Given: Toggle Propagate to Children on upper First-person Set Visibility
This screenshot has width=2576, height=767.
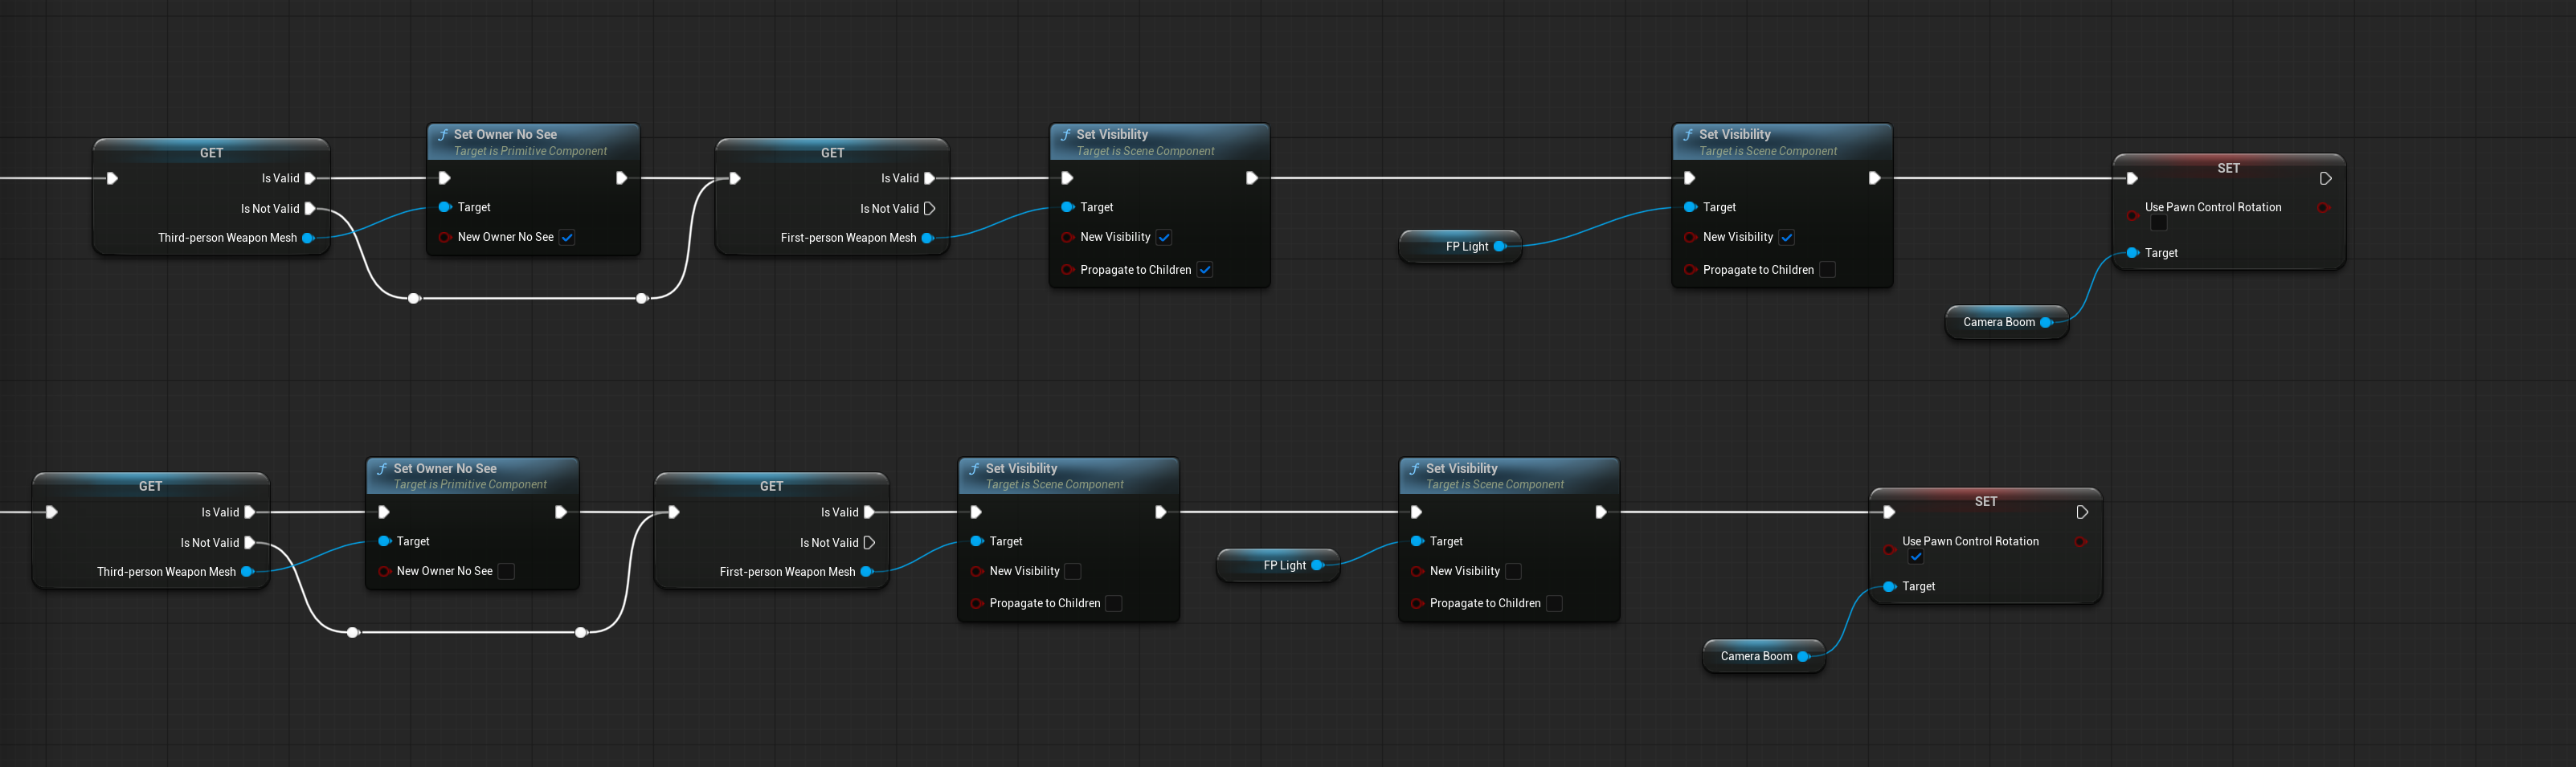Looking at the screenshot, I should click(x=1205, y=270).
